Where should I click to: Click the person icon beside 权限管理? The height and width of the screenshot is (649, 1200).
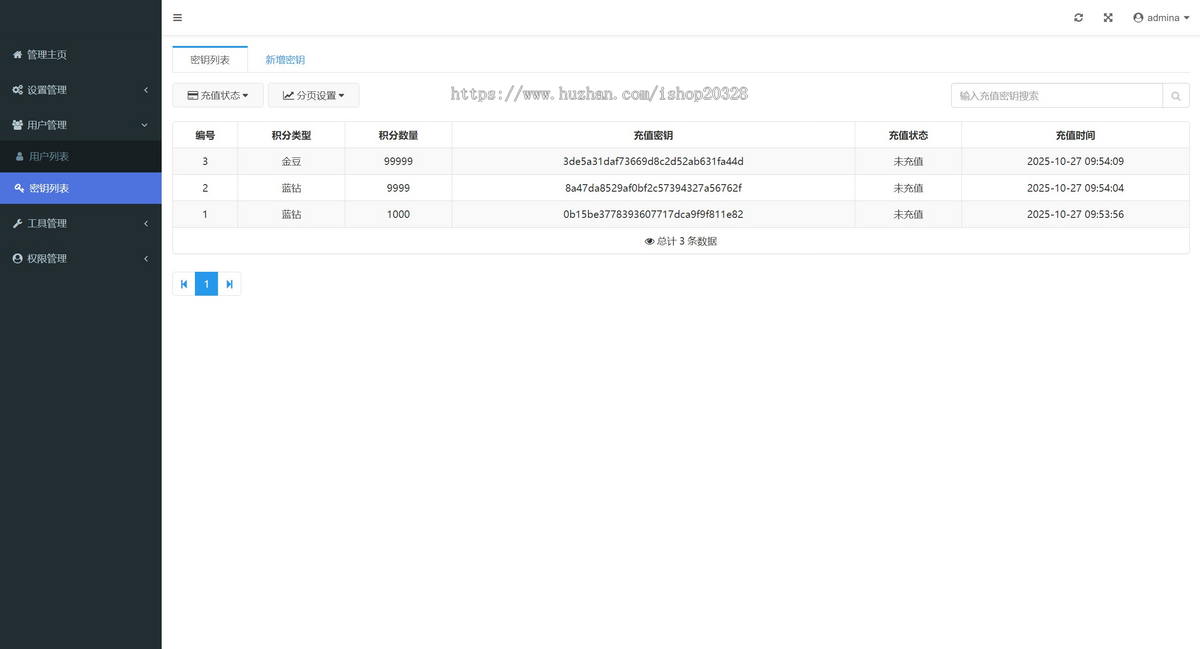click(17, 258)
